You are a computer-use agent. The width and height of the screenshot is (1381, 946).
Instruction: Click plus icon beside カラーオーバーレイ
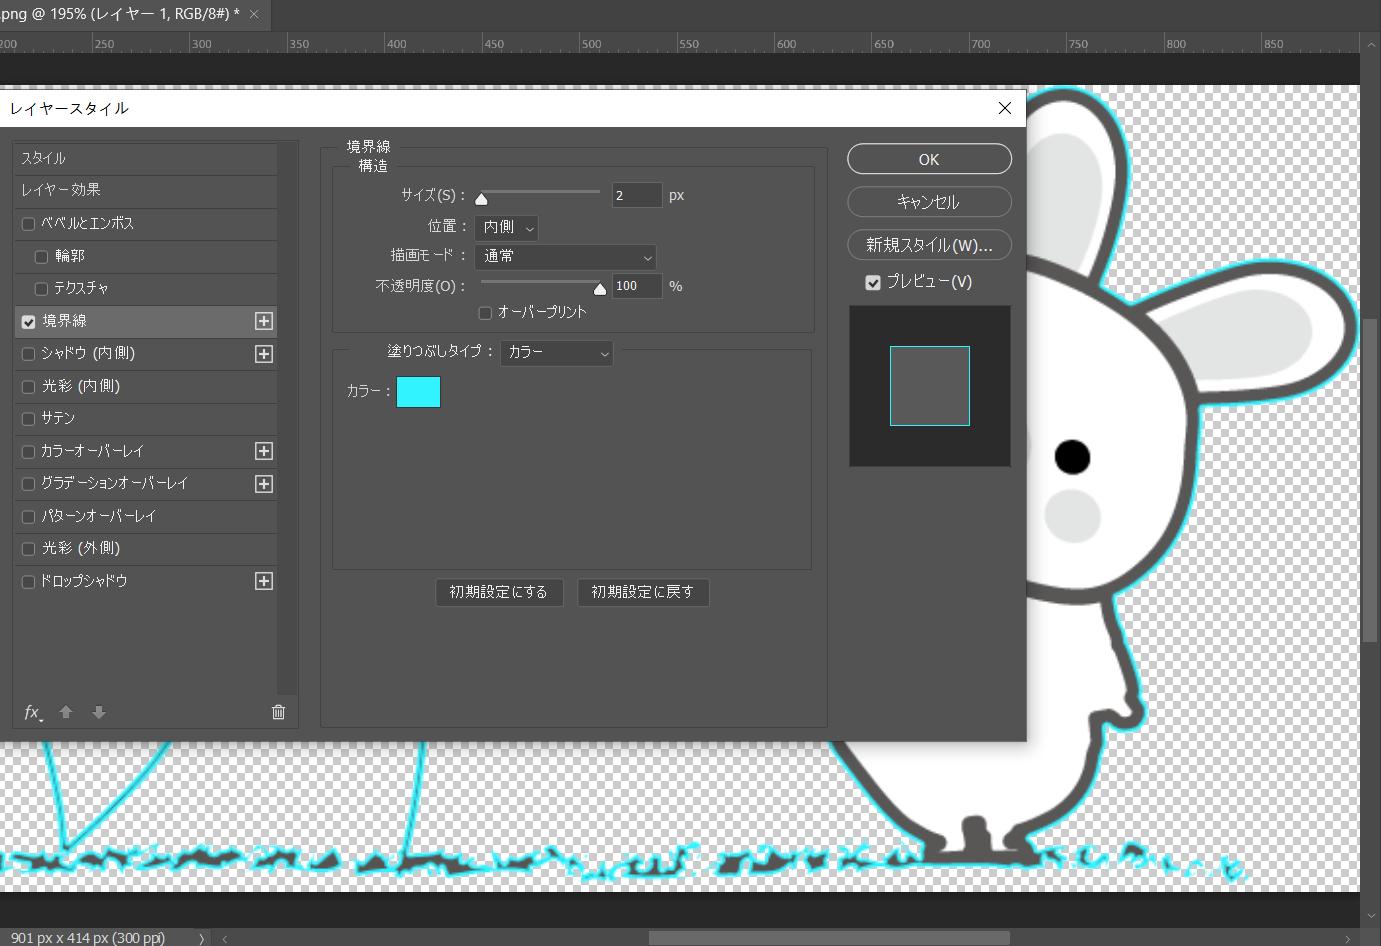(264, 451)
